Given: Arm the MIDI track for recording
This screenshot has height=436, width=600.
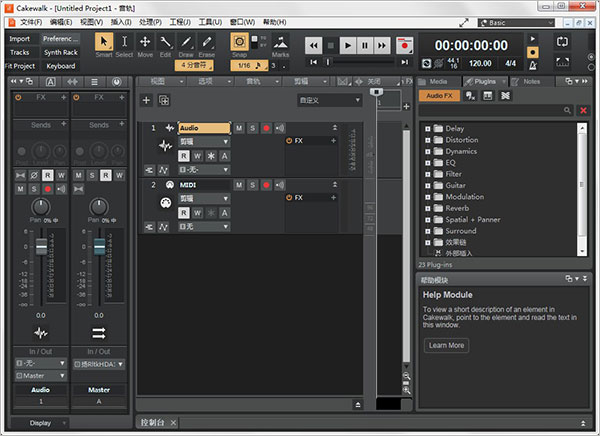Looking at the screenshot, I should point(266,185).
